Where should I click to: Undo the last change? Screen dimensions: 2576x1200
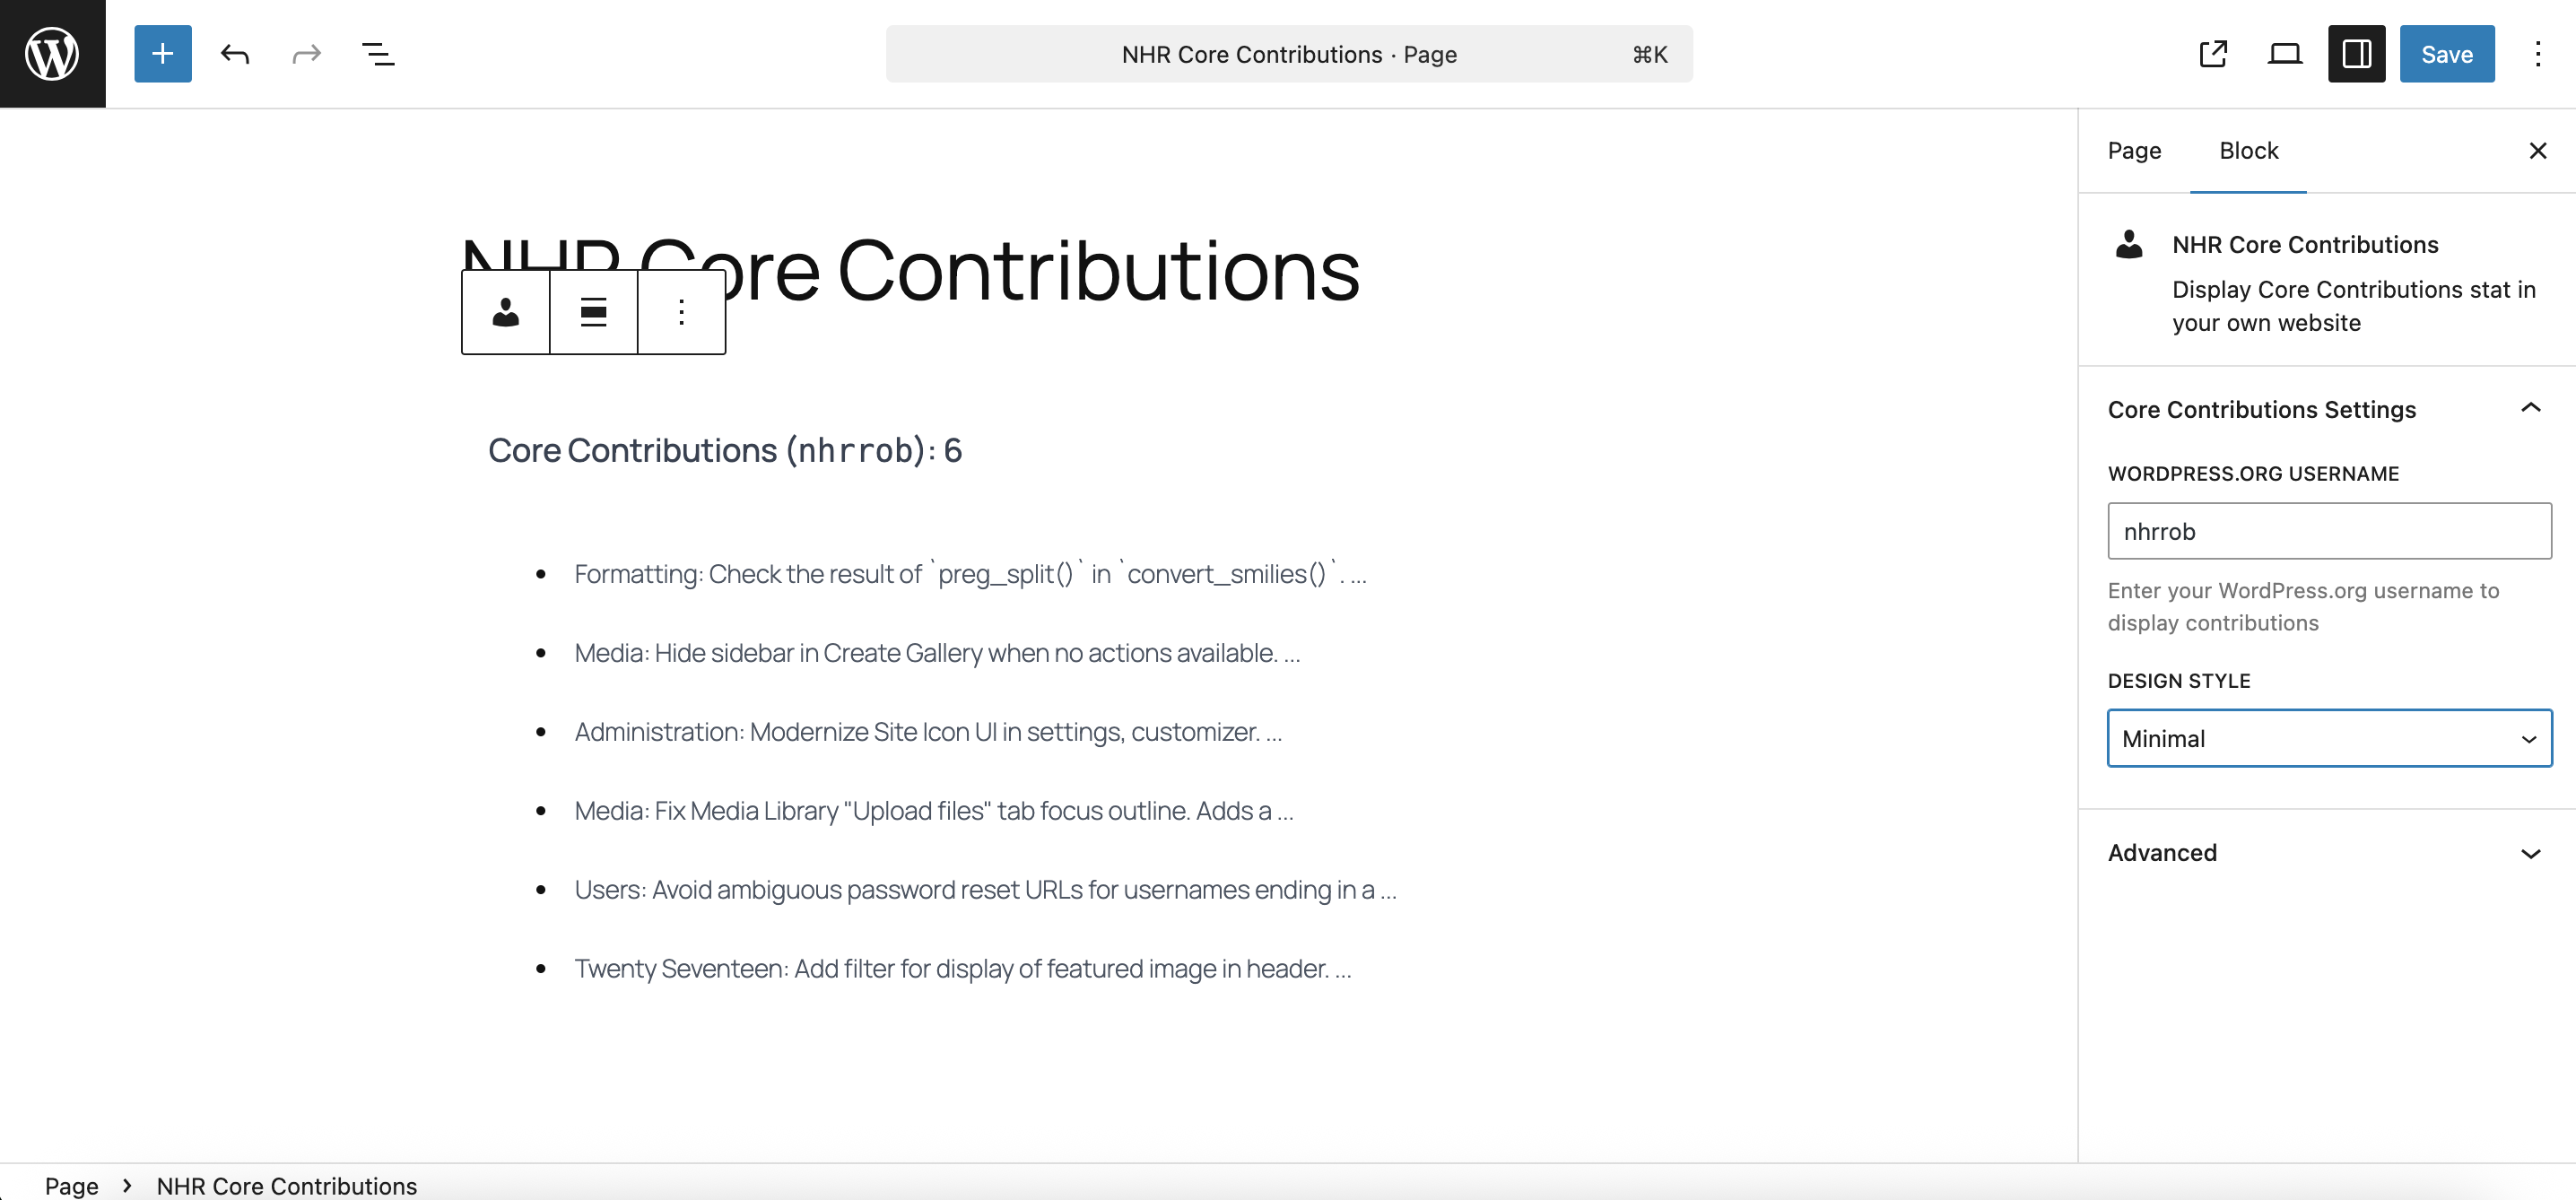pos(235,54)
